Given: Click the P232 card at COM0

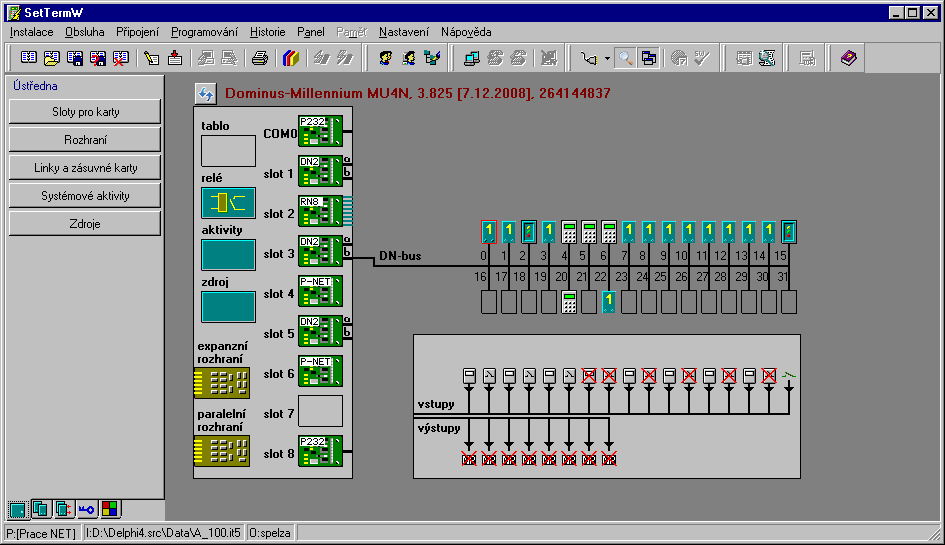Looking at the screenshot, I should pos(320,131).
